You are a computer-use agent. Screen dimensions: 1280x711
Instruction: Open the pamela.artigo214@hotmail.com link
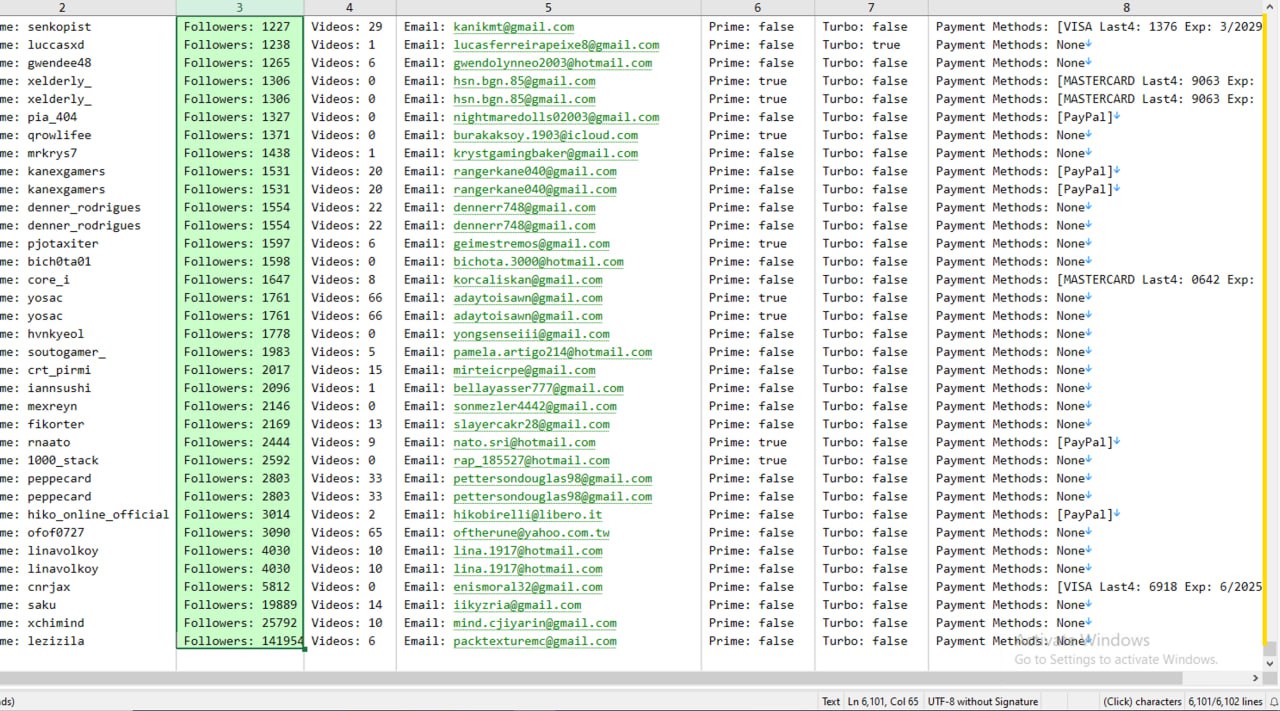552,352
